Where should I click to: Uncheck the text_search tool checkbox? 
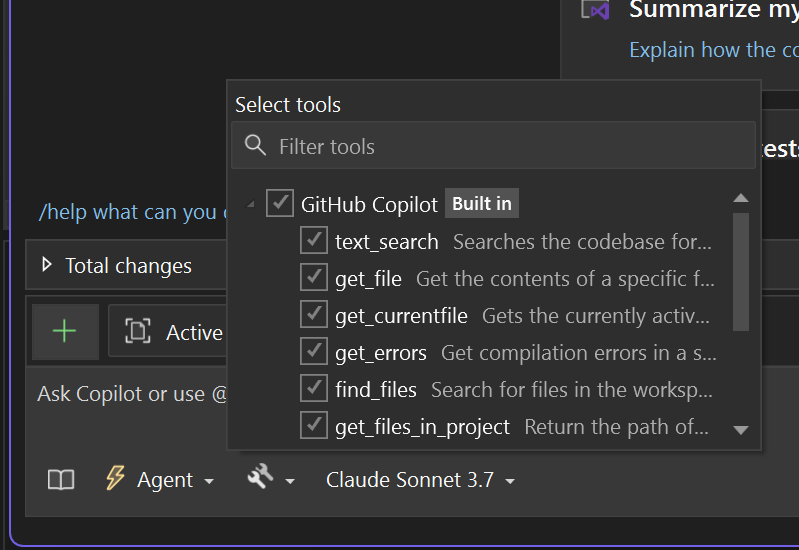click(314, 241)
